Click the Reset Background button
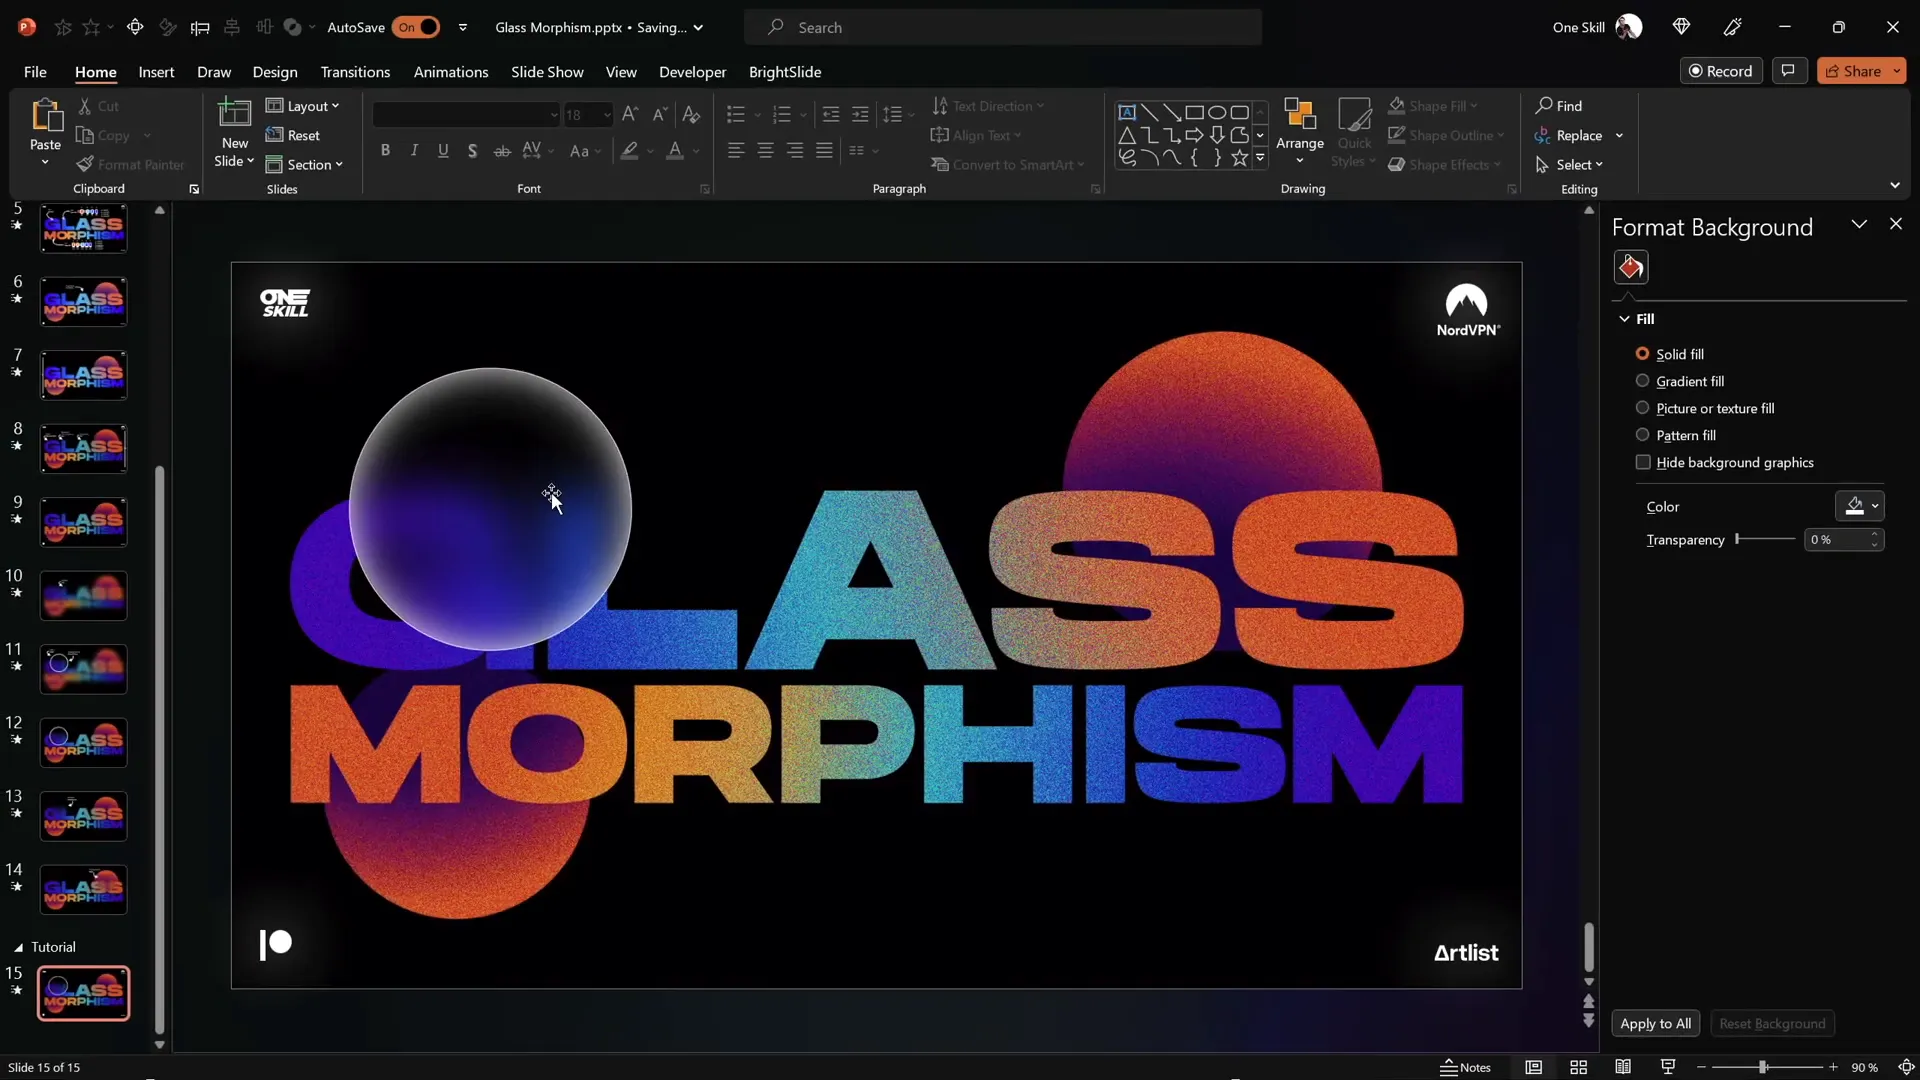Image resolution: width=1920 pixels, height=1080 pixels. pos(1772,1023)
